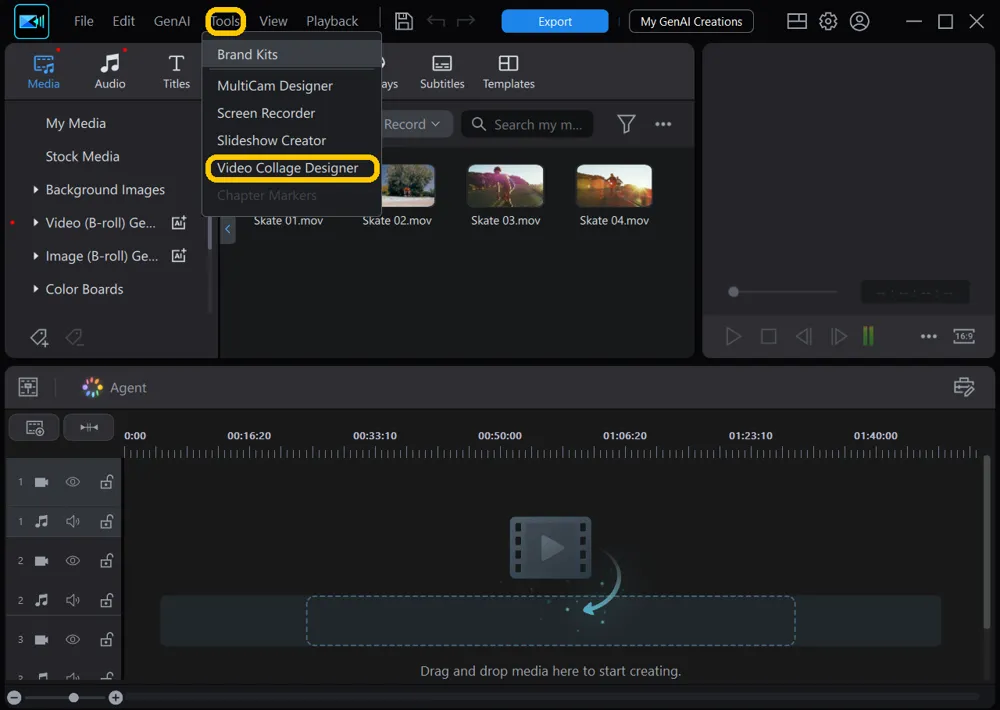
Task: Open Brand Kits from Tools menu
Action: (x=292, y=54)
